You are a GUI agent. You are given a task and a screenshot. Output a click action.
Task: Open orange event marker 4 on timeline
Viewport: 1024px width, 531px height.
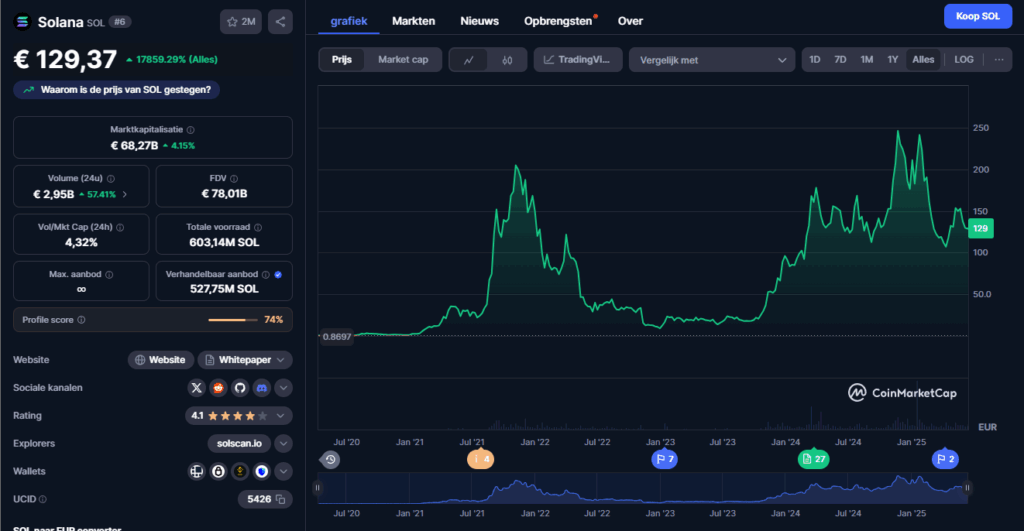click(480, 459)
